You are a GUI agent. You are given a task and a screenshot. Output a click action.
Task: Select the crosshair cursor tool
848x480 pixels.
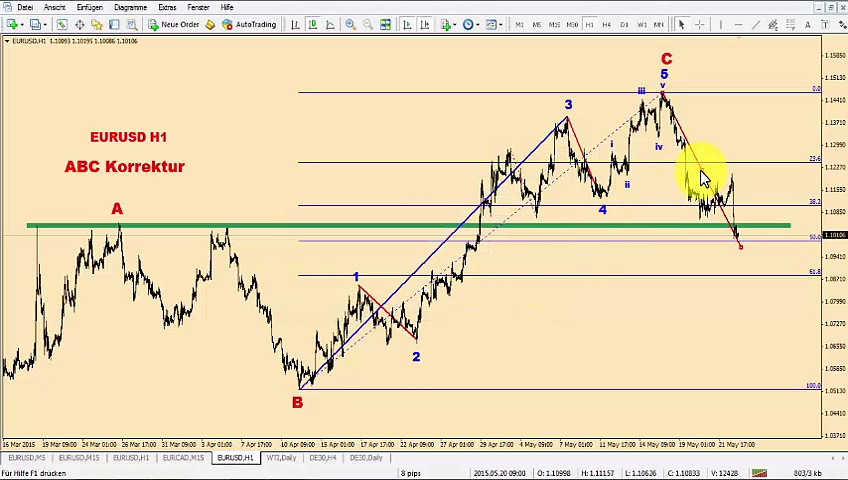pyautogui.click(x=699, y=24)
